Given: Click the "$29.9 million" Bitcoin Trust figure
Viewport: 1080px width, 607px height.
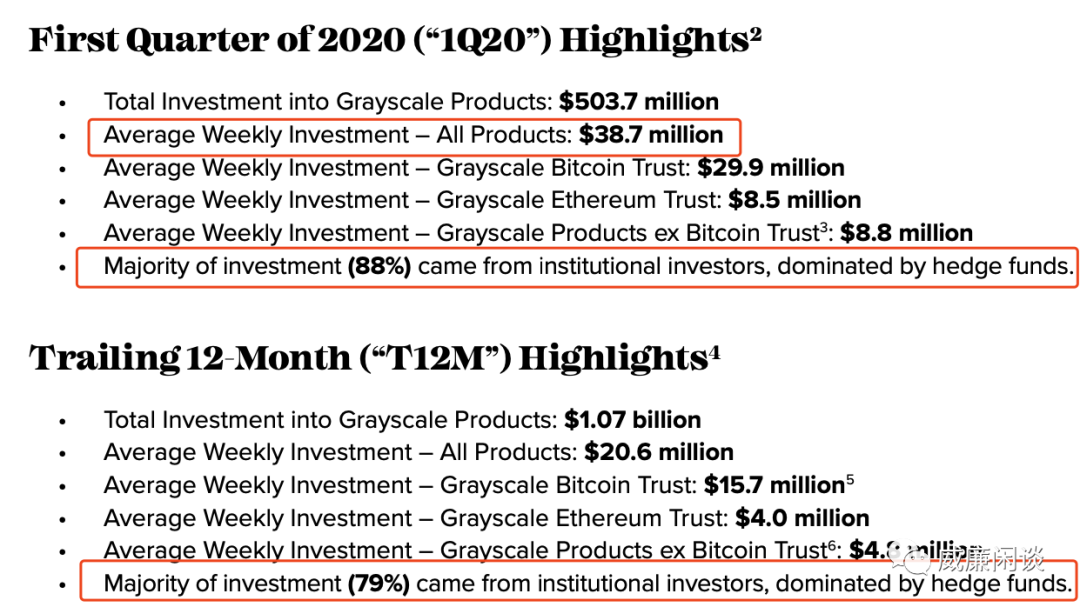Looking at the screenshot, I should (x=771, y=168).
